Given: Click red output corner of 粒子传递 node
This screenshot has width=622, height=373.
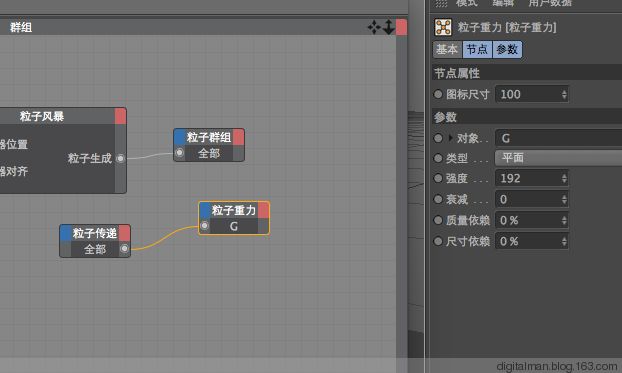Looking at the screenshot, I should pos(125,233).
